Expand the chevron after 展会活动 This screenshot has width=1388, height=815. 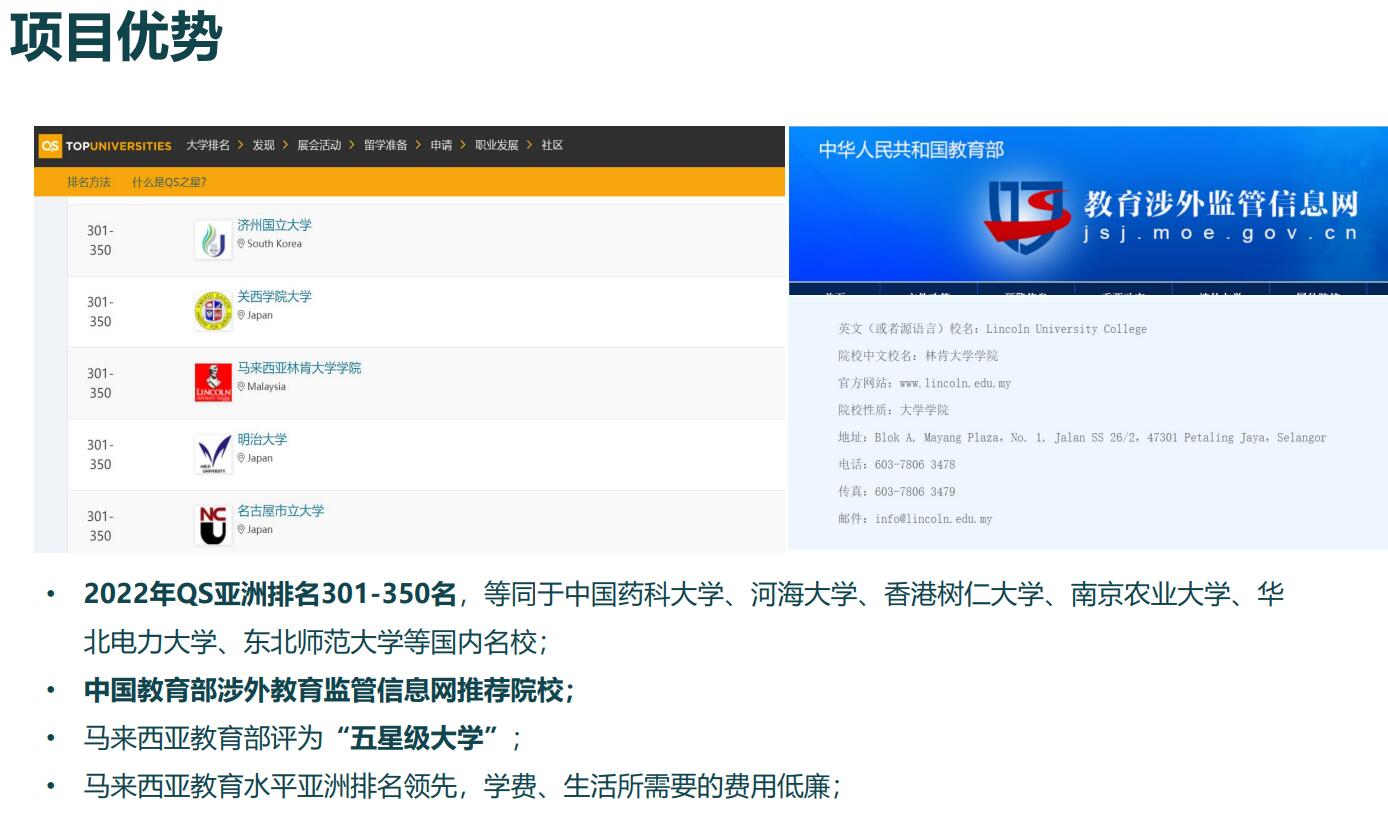[x=352, y=146]
